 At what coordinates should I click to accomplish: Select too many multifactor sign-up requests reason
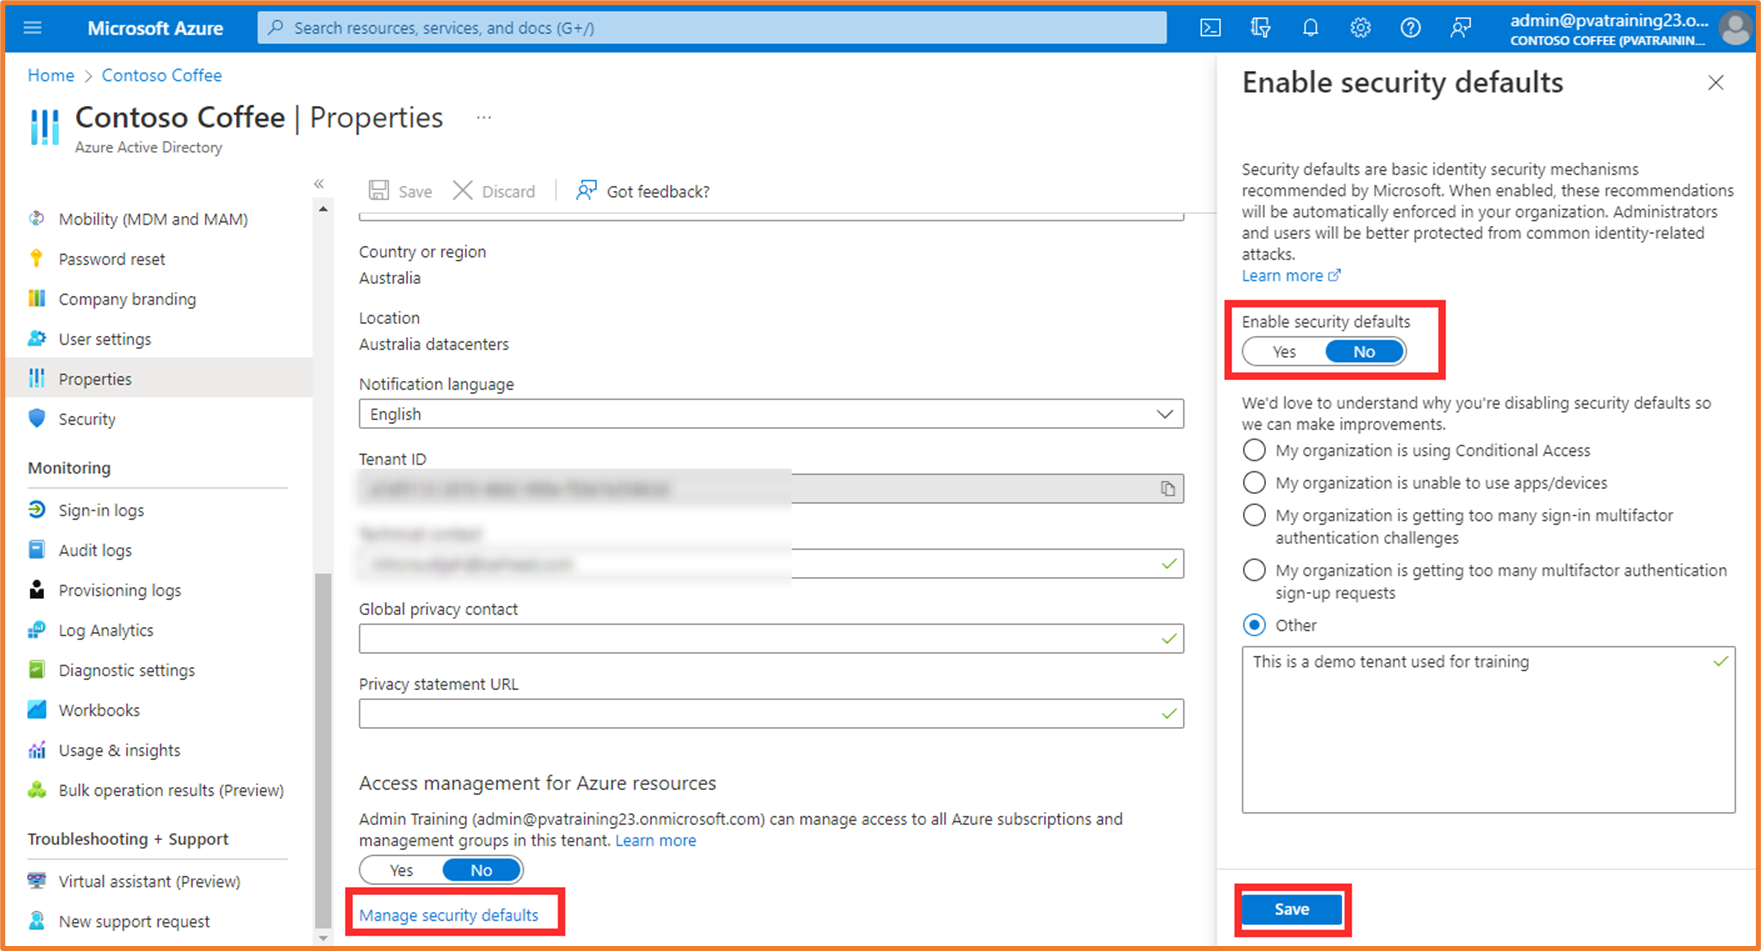[1254, 571]
